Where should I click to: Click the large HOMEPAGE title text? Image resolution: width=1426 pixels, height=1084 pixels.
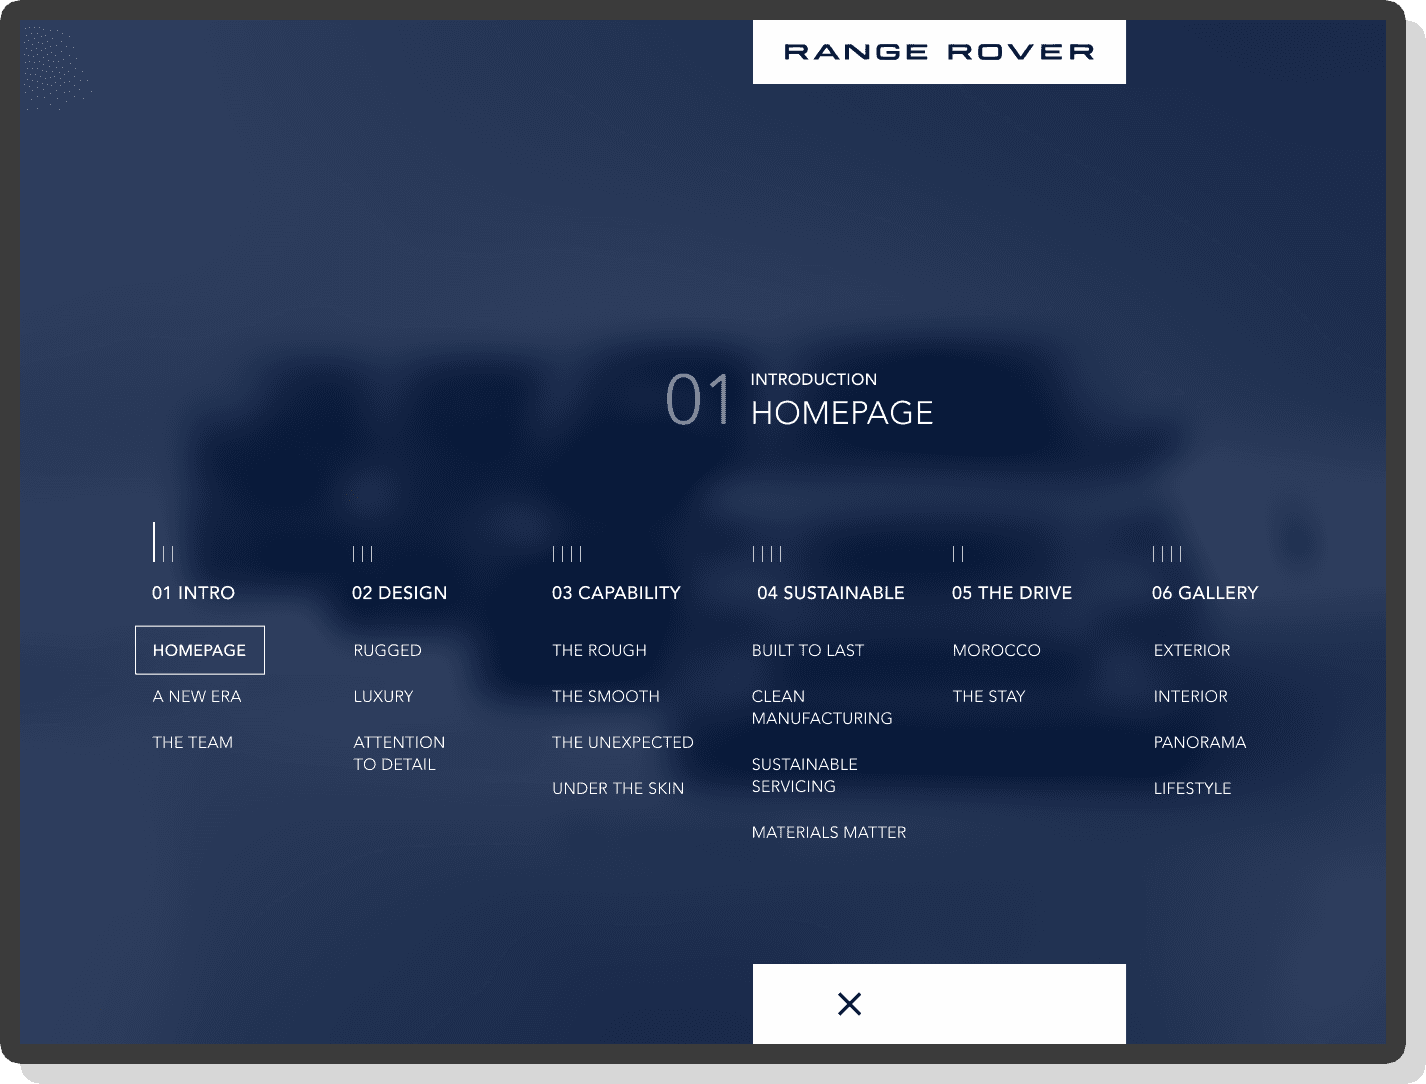pyautogui.click(x=842, y=413)
